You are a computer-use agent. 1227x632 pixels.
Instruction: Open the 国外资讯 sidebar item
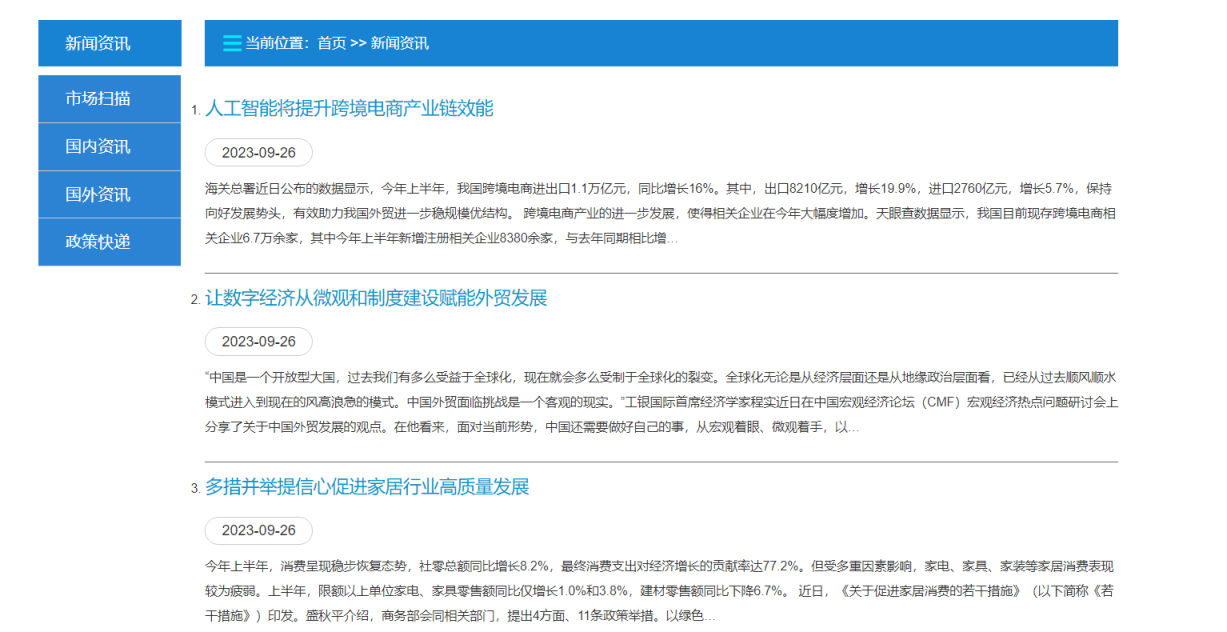click(98, 194)
